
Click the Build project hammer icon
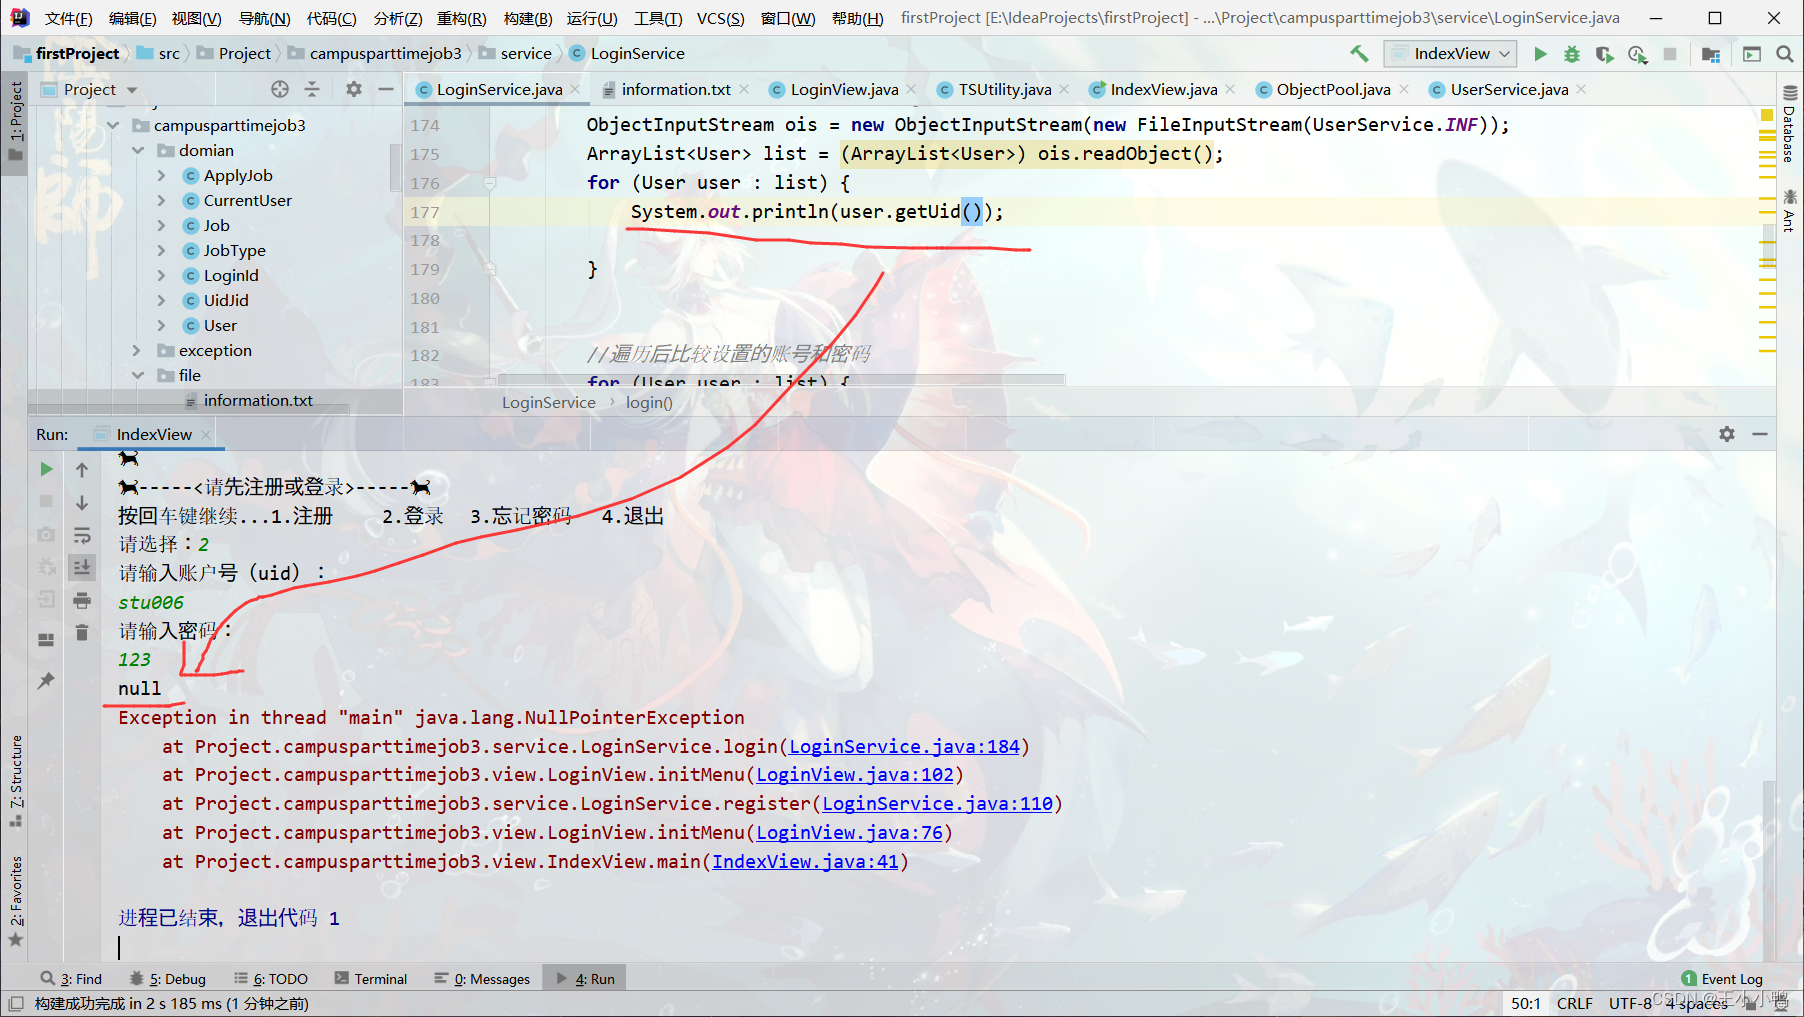1359,53
